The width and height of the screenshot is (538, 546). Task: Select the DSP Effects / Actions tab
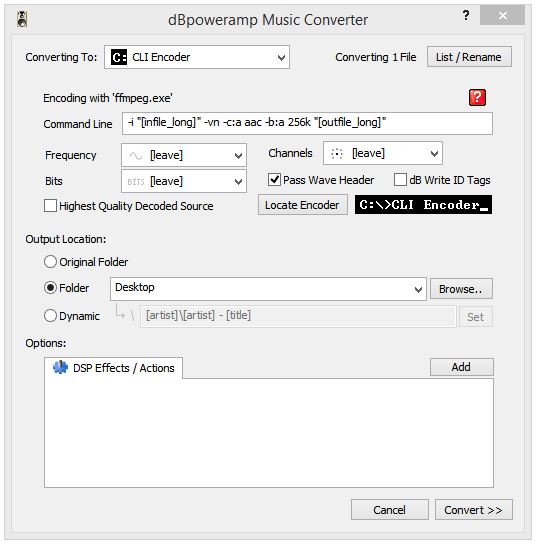coord(114,368)
